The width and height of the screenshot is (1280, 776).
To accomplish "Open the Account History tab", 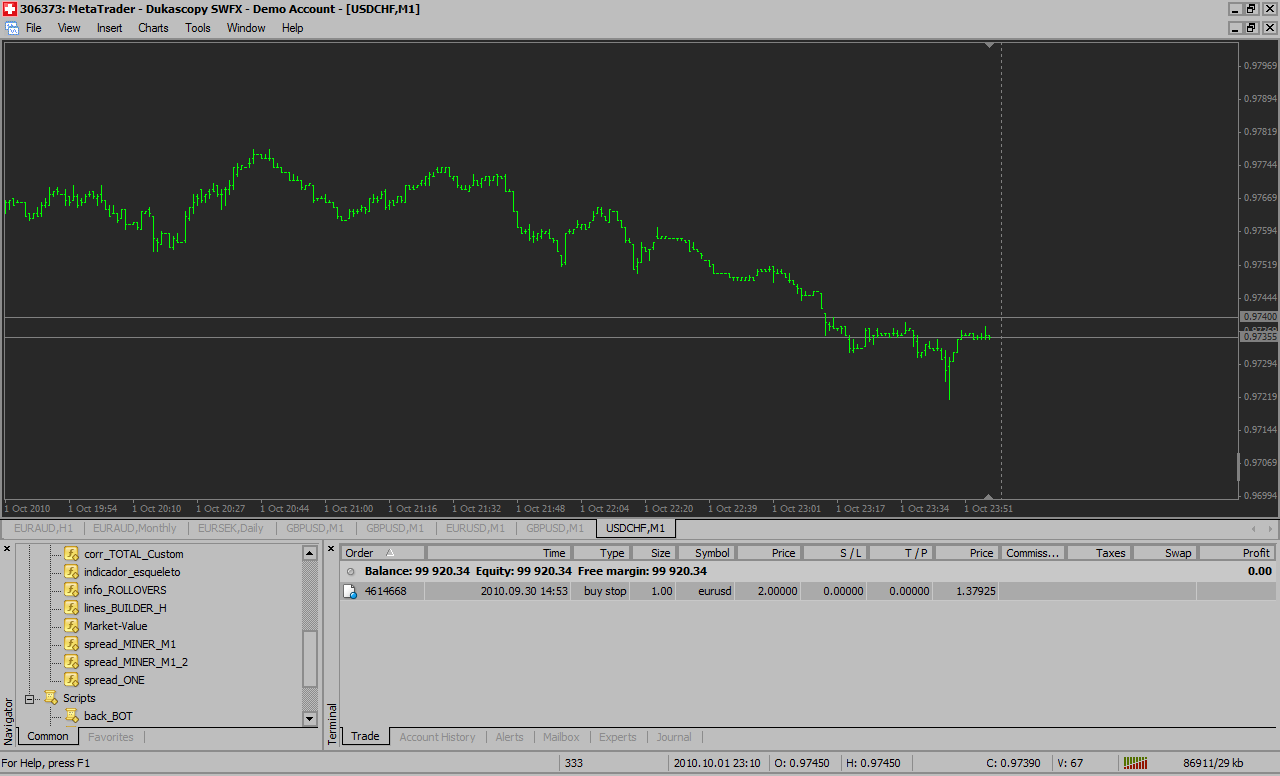I will pos(437,737).
